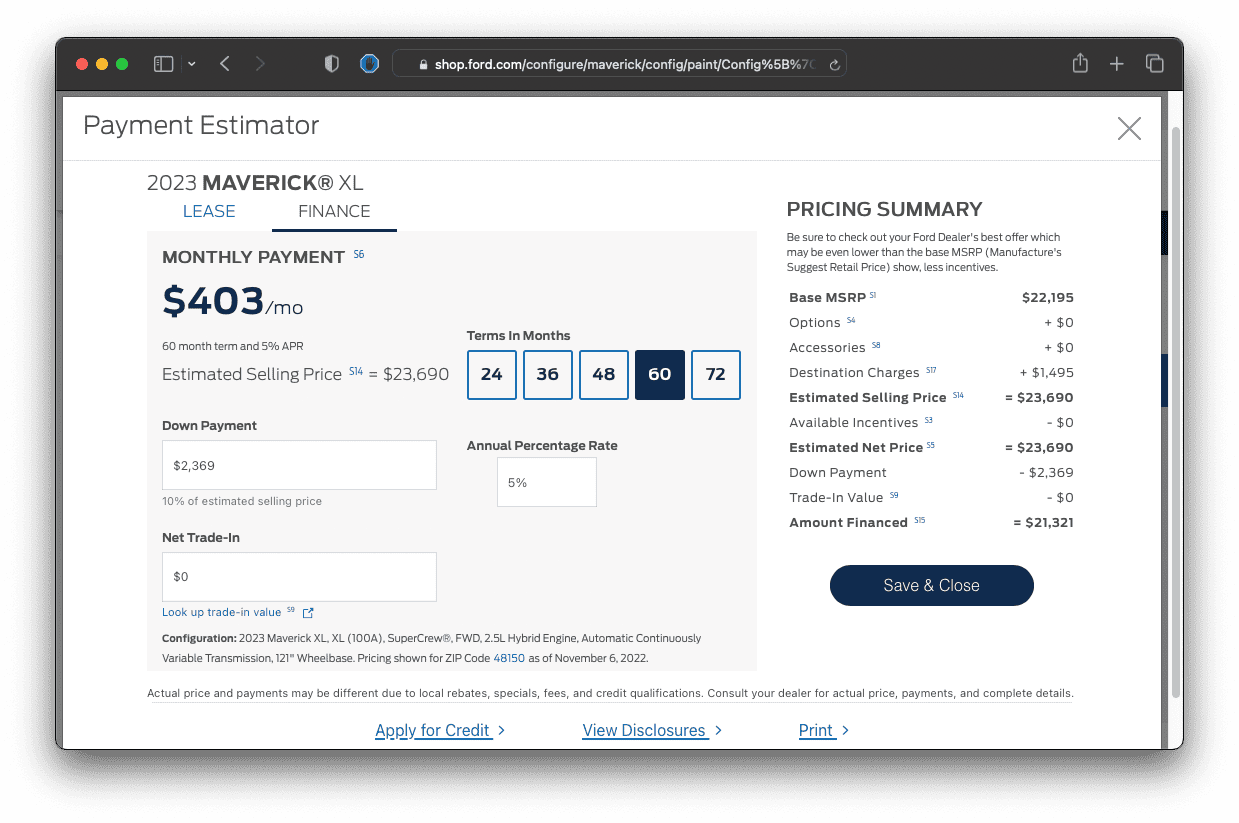Choose the 36 month term
The image size is (1239, 823).
click(548, 375)
